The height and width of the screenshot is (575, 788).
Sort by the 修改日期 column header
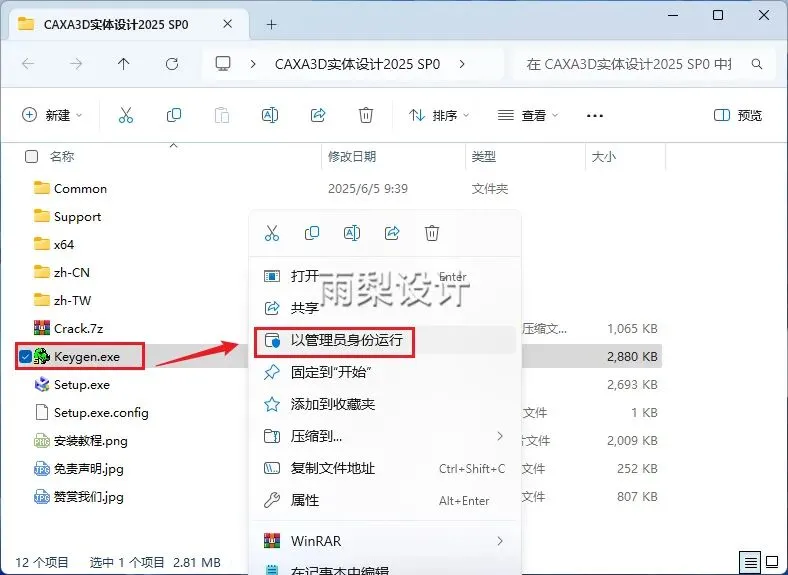(352, 156)
